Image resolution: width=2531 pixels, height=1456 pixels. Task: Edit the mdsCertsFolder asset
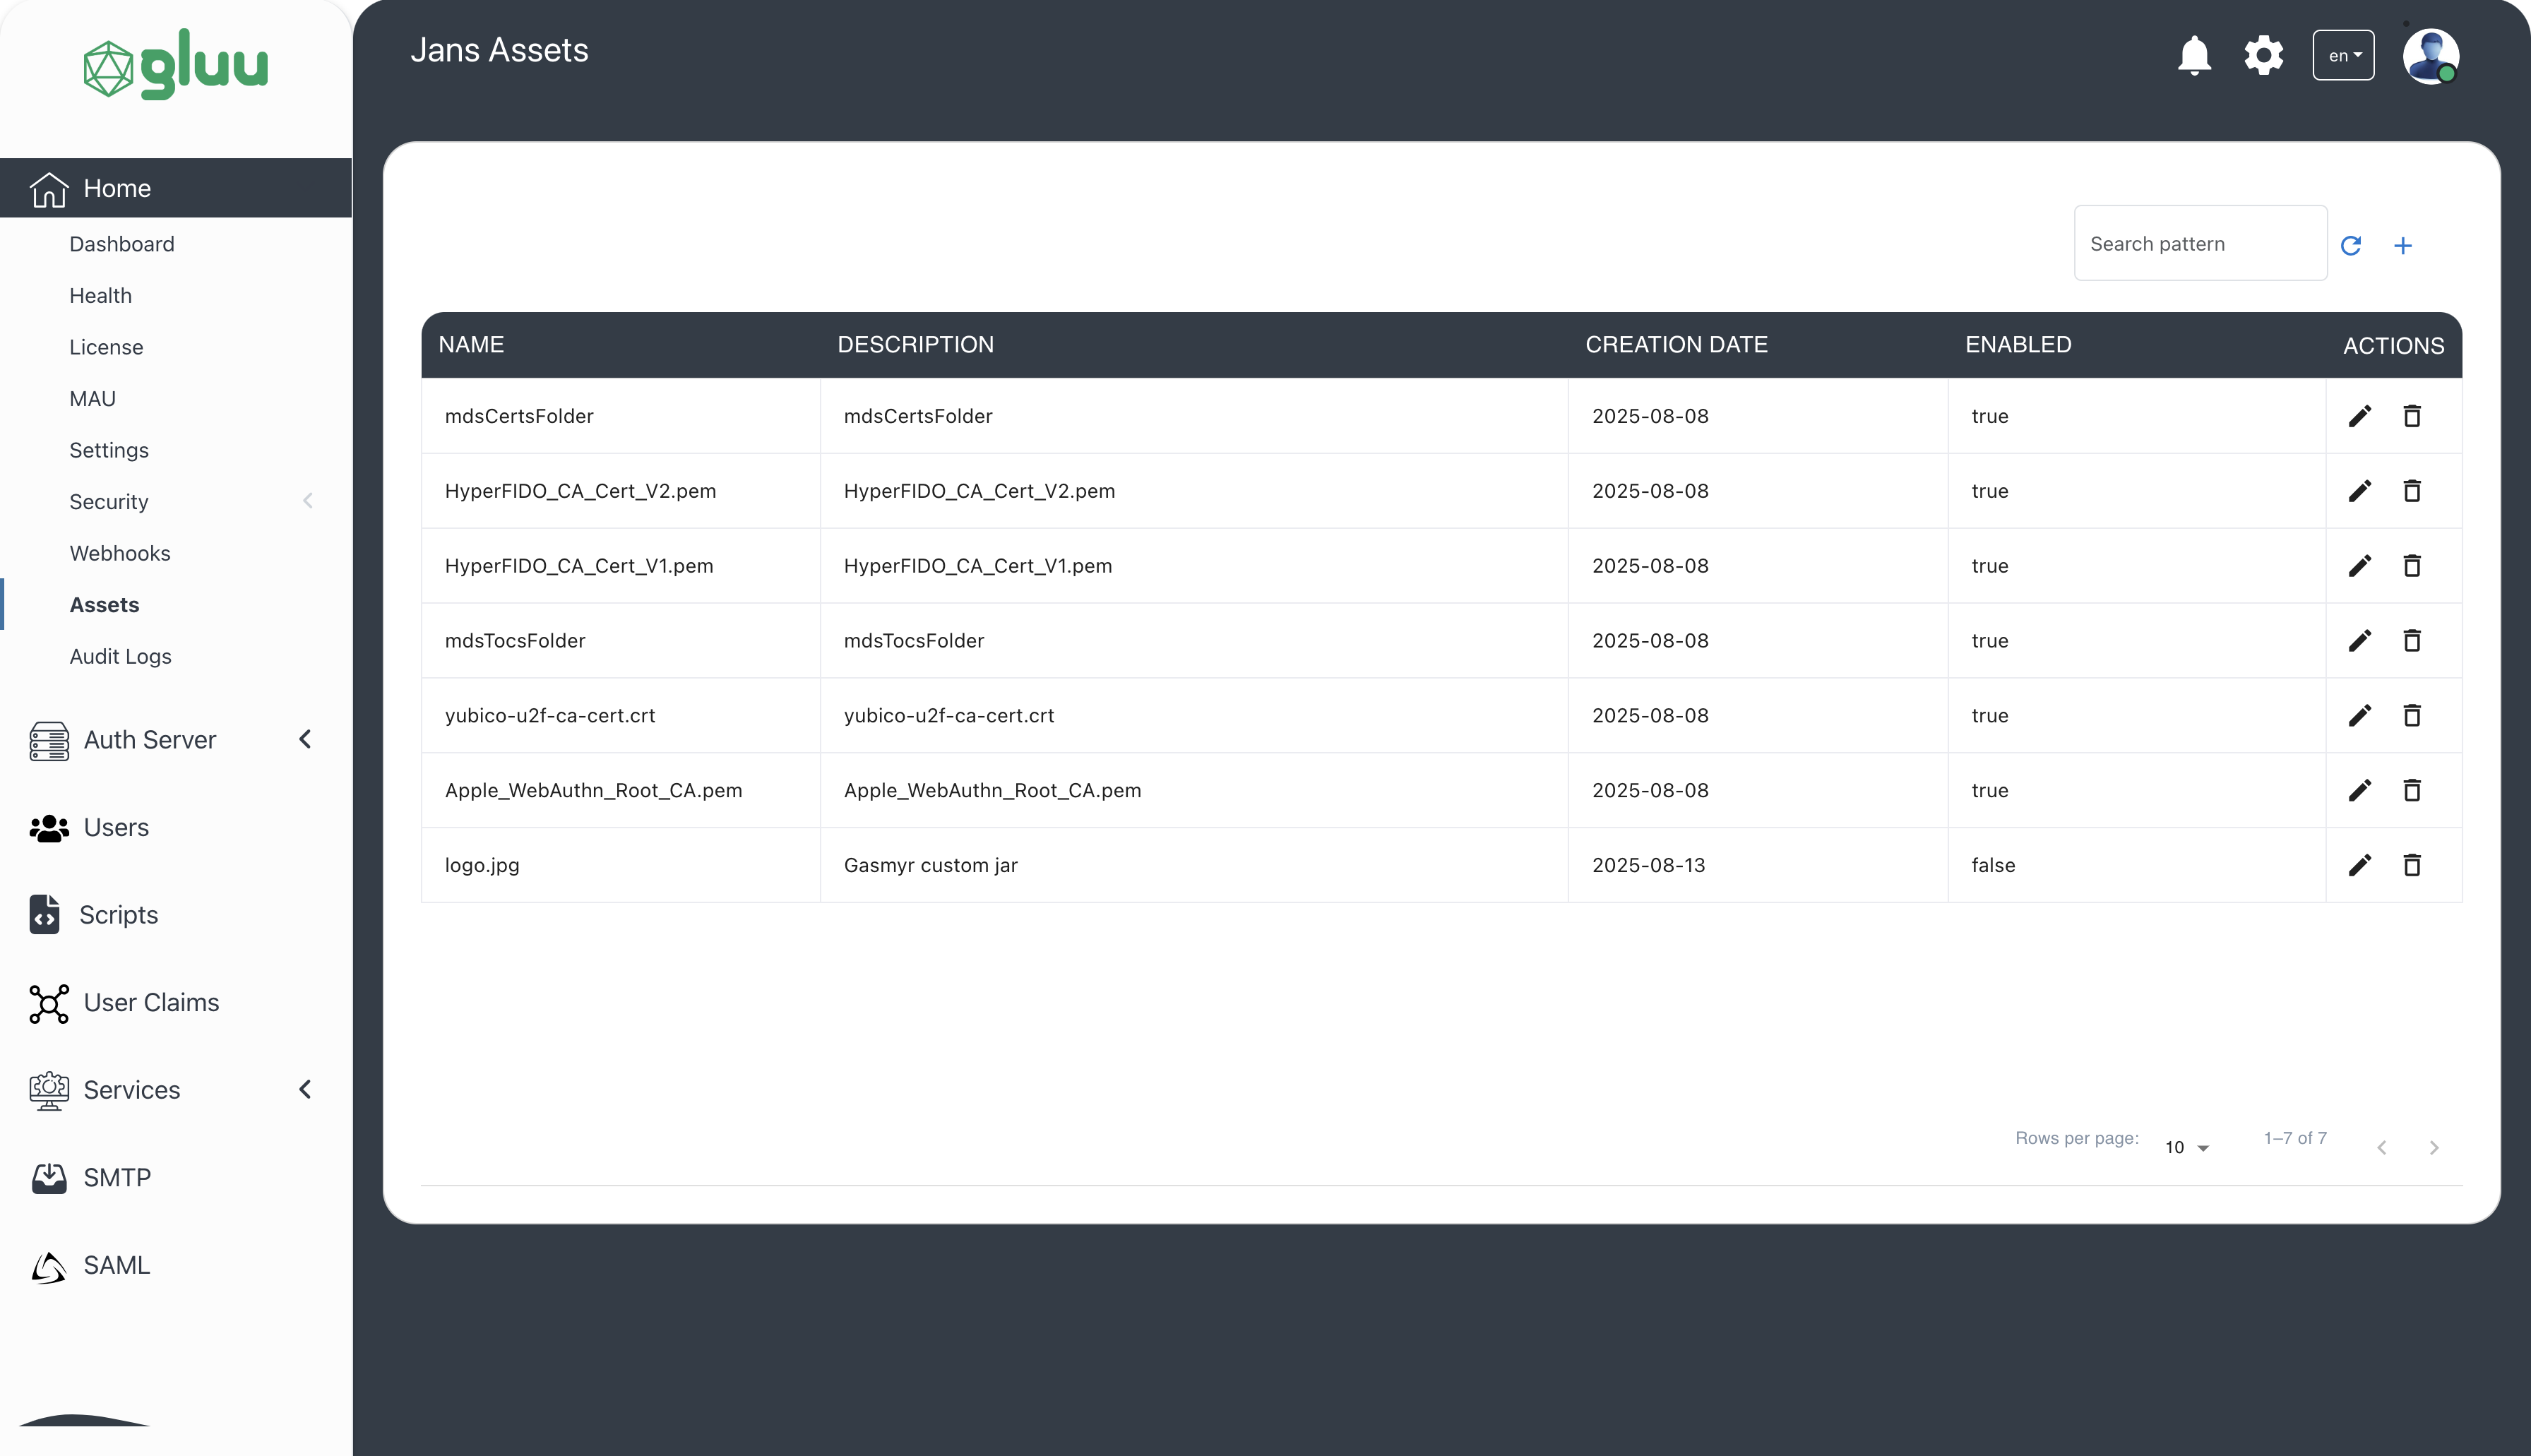coord(2360,416)
